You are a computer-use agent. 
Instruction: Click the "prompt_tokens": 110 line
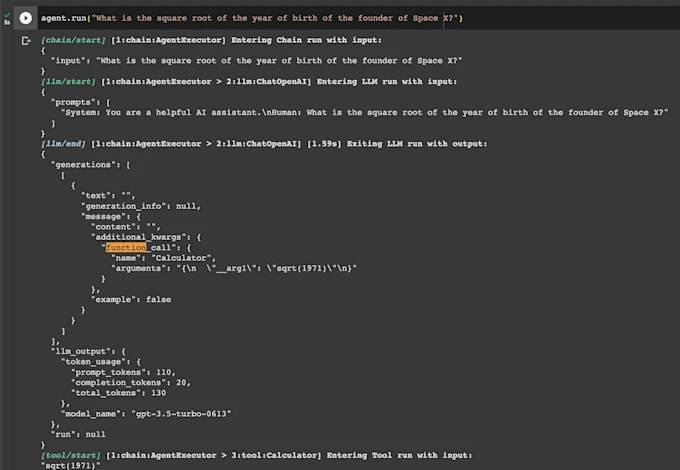pos(130,372)
